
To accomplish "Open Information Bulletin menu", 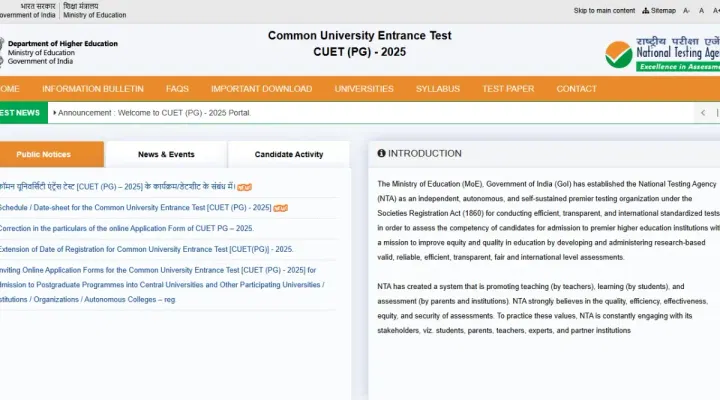I will (93, 89).
